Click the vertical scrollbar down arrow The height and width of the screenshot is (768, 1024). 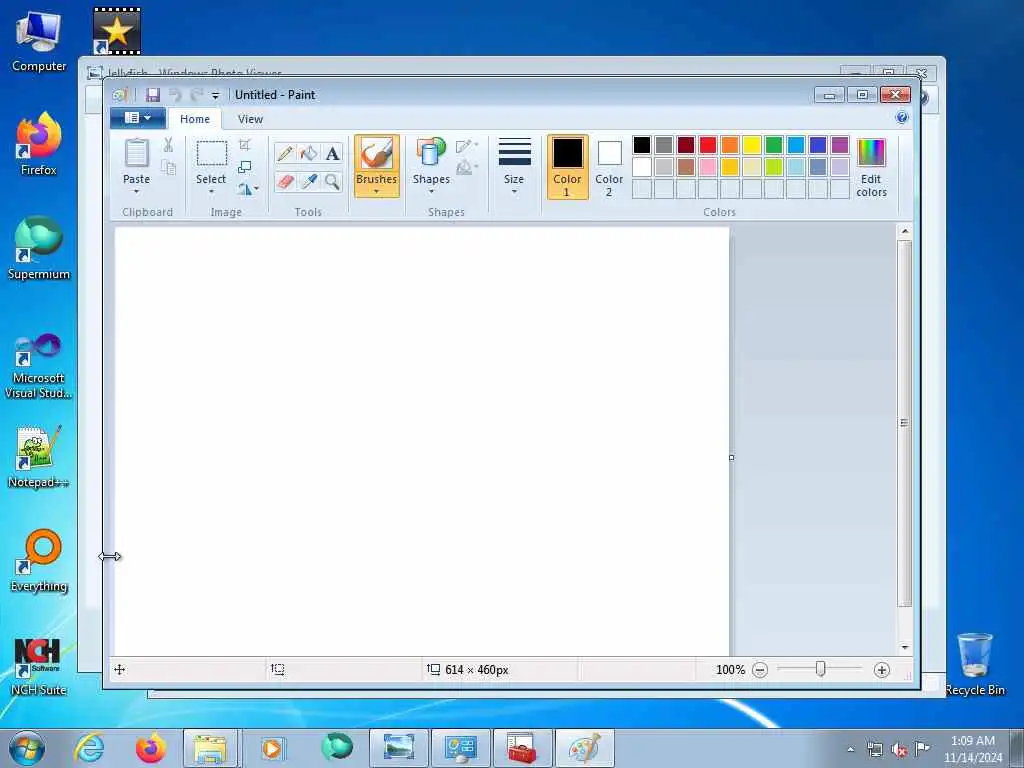click(904, 648)
